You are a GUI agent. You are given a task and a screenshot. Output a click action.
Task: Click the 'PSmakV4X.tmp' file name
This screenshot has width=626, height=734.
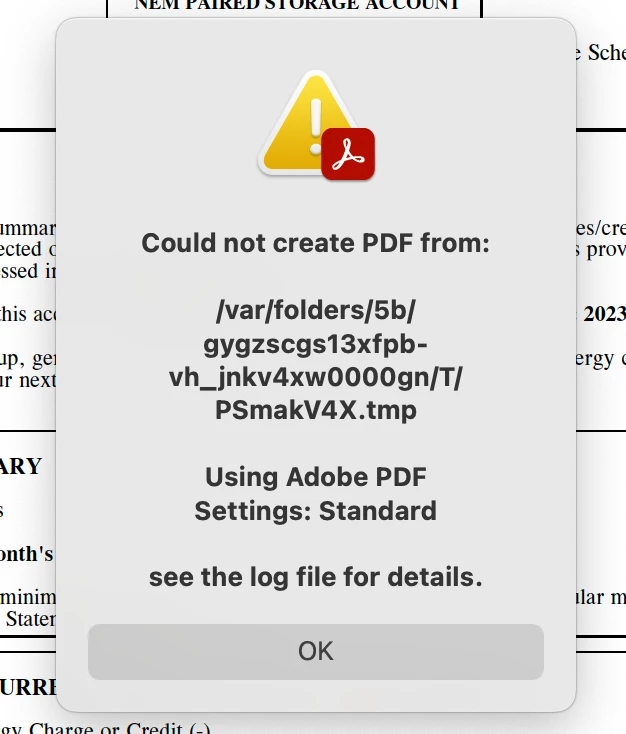click(316, 410)
